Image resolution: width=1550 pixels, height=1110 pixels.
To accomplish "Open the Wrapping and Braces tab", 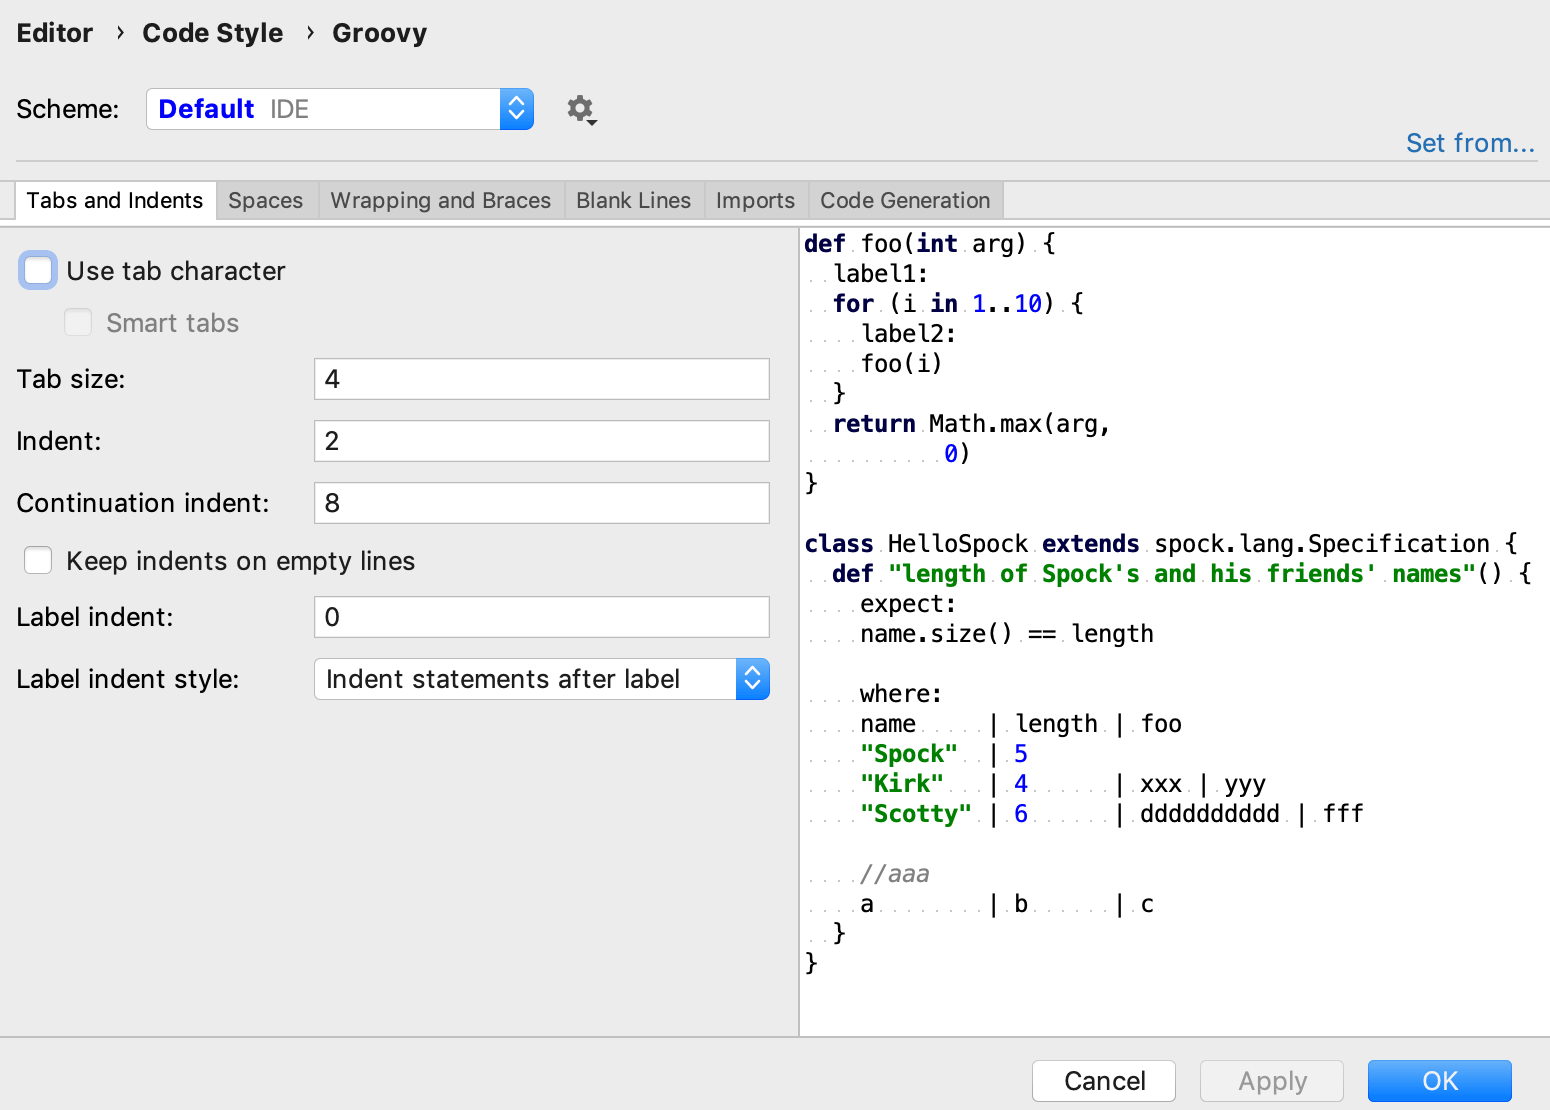I will 440,200.
